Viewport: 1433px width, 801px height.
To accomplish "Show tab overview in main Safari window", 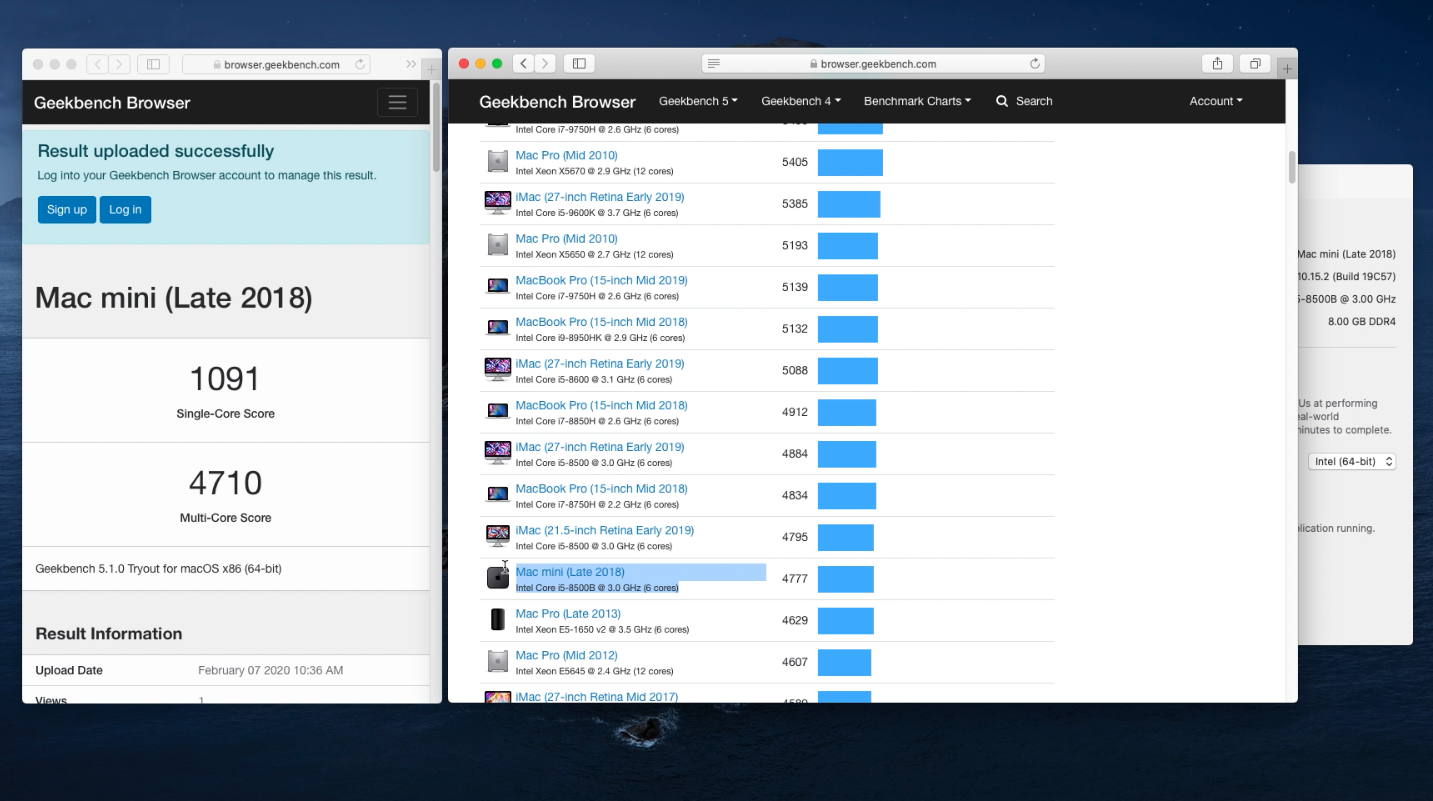I will click(x=1255, y=64).
